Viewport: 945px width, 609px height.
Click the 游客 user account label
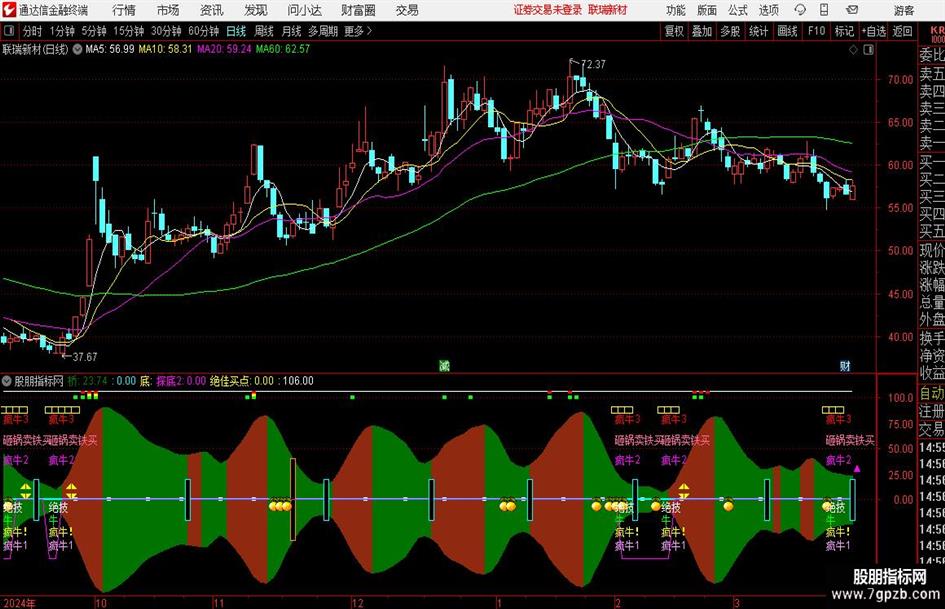[904, 10]
